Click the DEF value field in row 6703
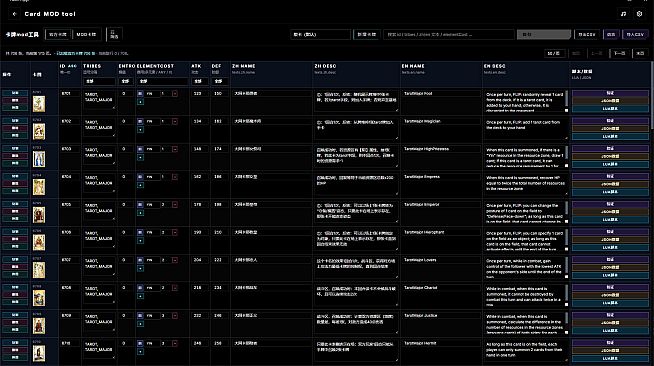This screenshot has width=654, height=366. 219,149
